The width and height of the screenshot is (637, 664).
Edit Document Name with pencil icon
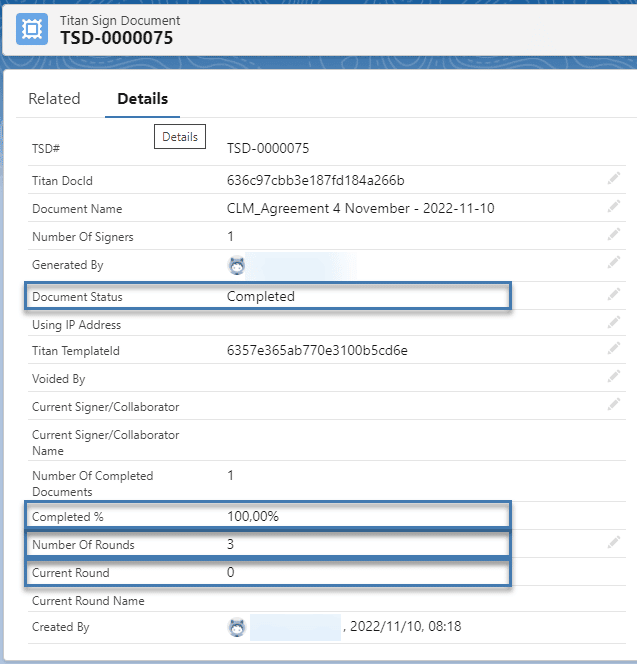614,206
